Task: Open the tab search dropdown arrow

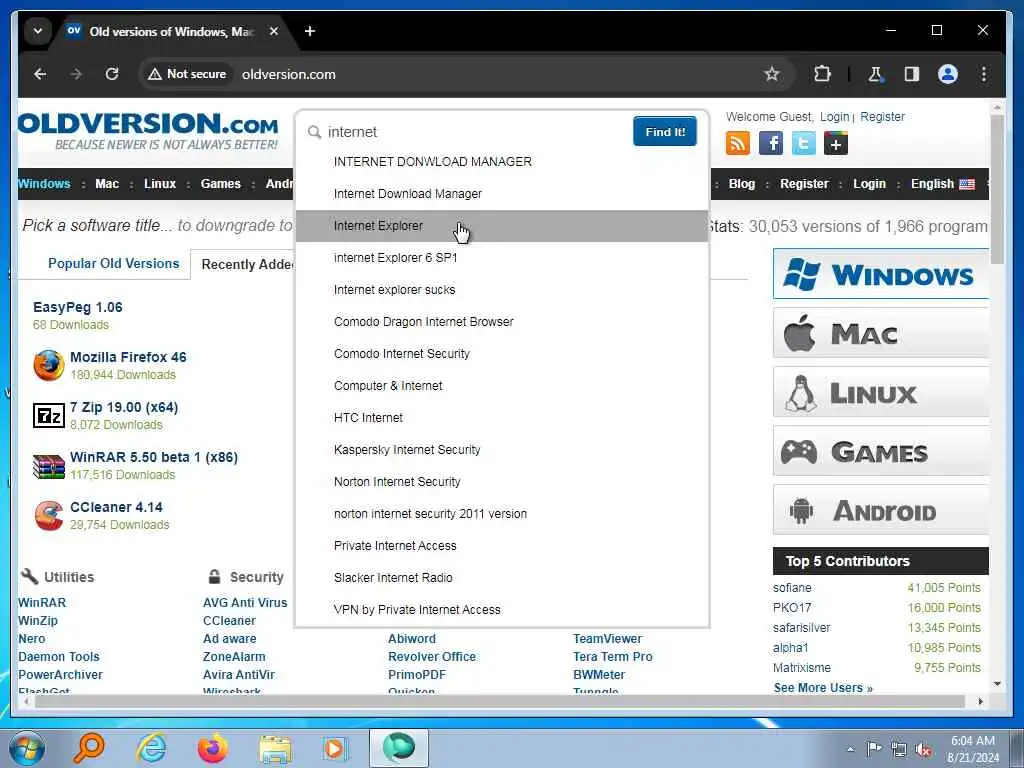Action: tap(38, 31)
